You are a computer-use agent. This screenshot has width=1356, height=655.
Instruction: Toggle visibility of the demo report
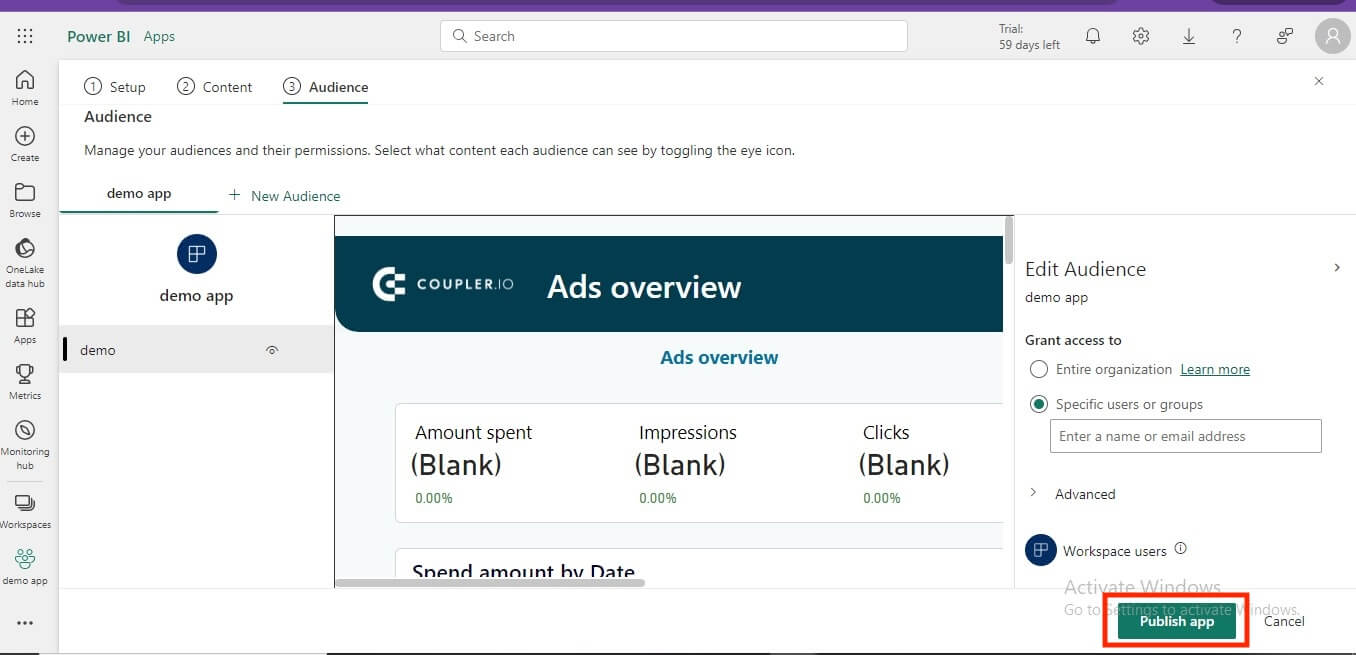[272, 350]
